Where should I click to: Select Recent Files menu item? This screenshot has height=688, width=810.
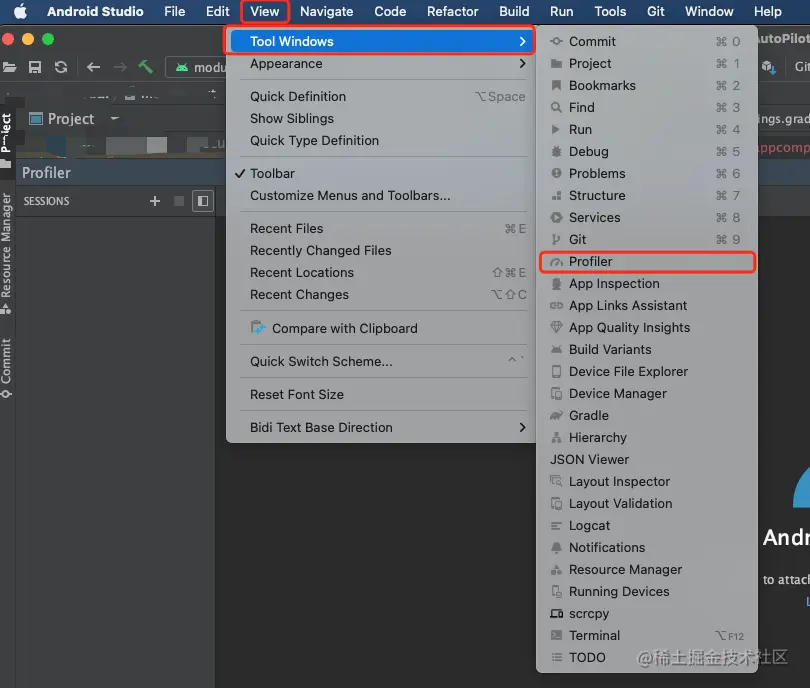coord(382,228)
